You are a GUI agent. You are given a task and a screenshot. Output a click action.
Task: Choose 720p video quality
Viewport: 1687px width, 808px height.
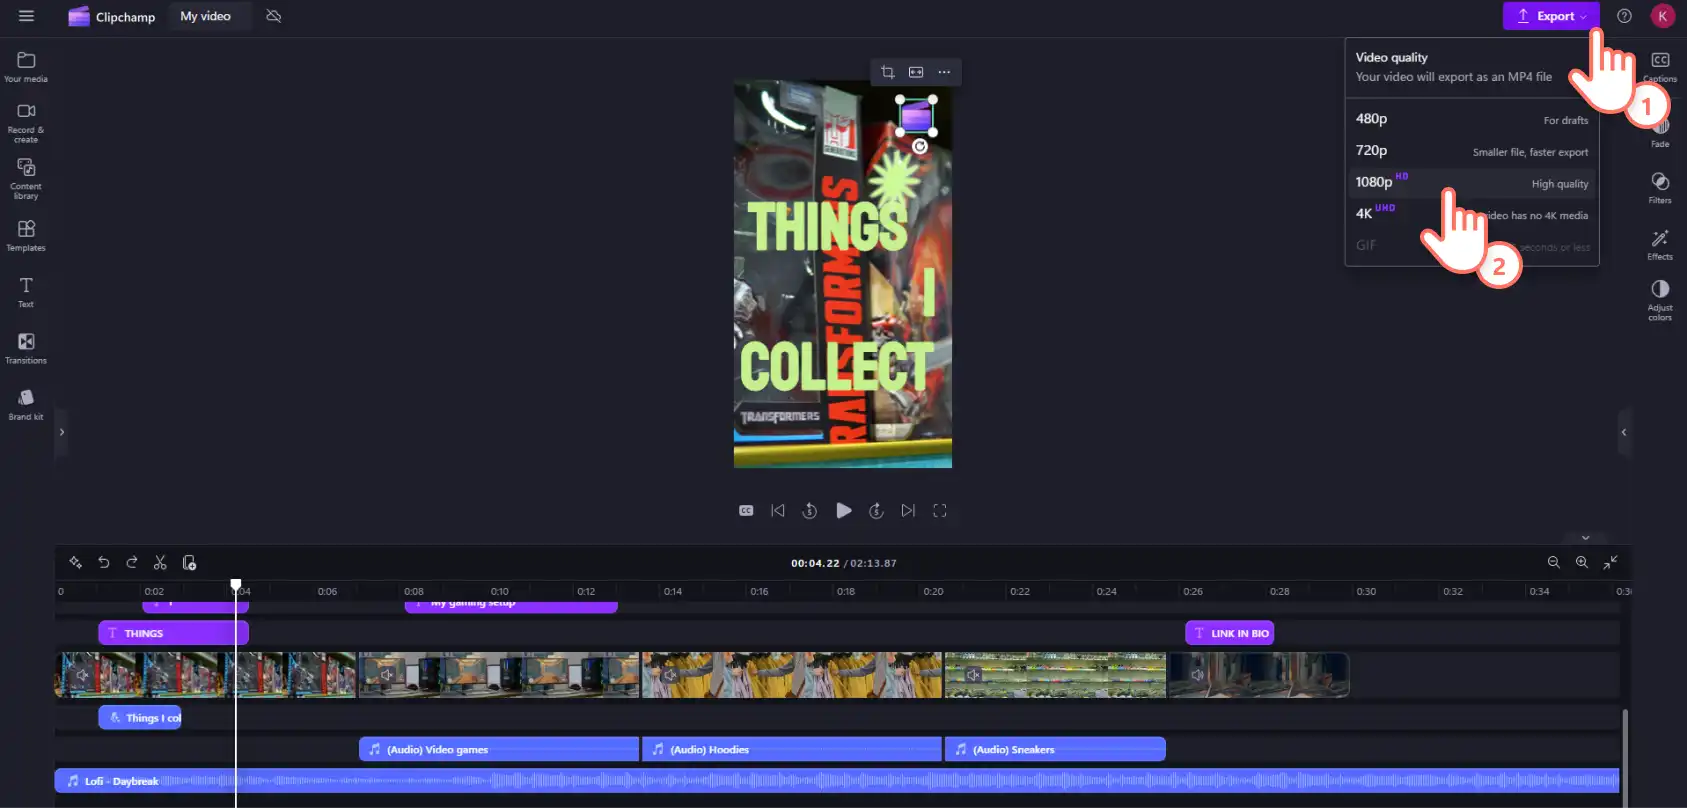click(1471, 151)
